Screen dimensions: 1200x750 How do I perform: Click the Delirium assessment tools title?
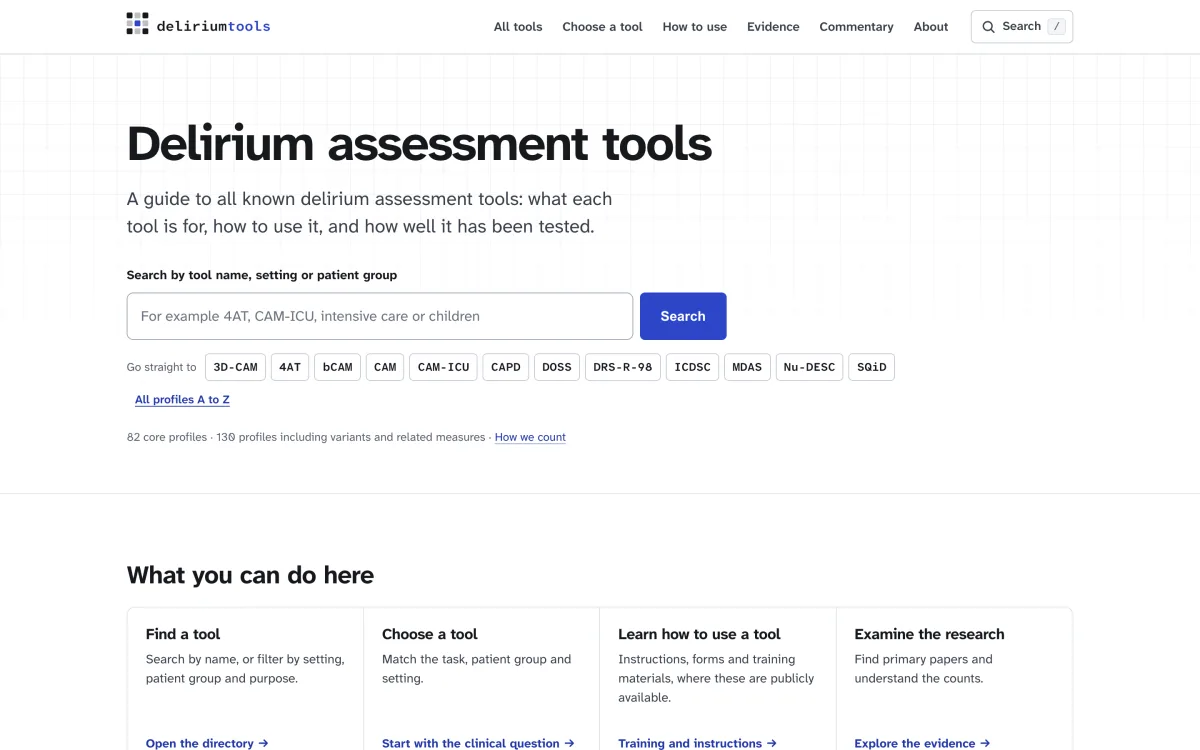point(419,144)
